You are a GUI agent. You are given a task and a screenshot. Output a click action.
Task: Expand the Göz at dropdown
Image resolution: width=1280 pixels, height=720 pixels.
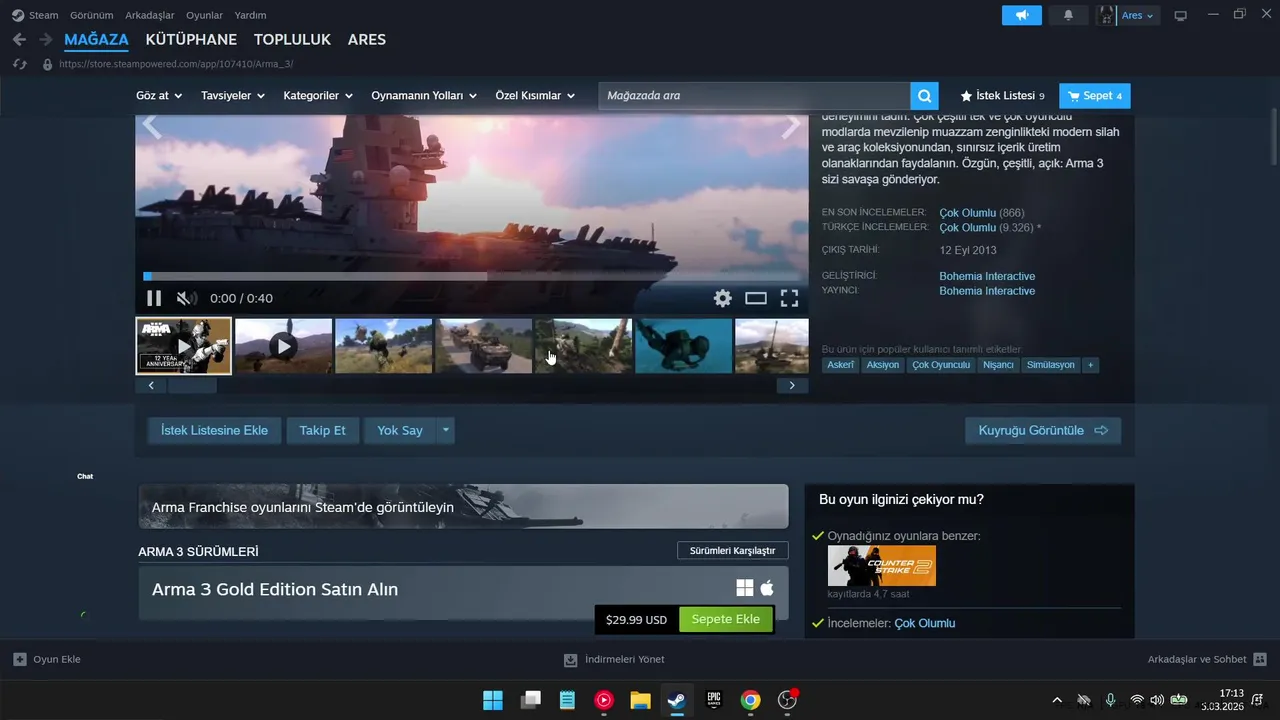pos(159,96)
